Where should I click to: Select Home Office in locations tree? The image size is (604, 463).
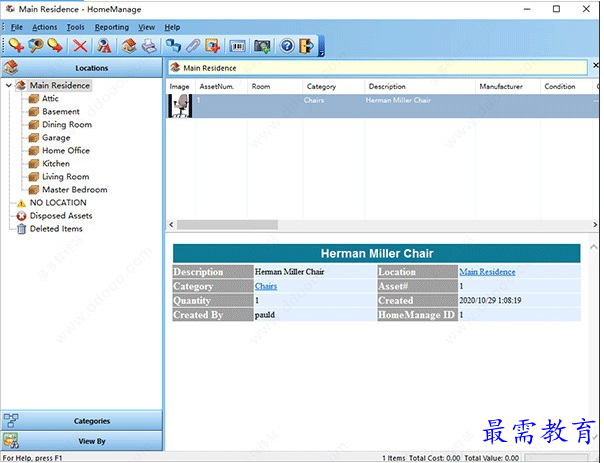point(65,151)
